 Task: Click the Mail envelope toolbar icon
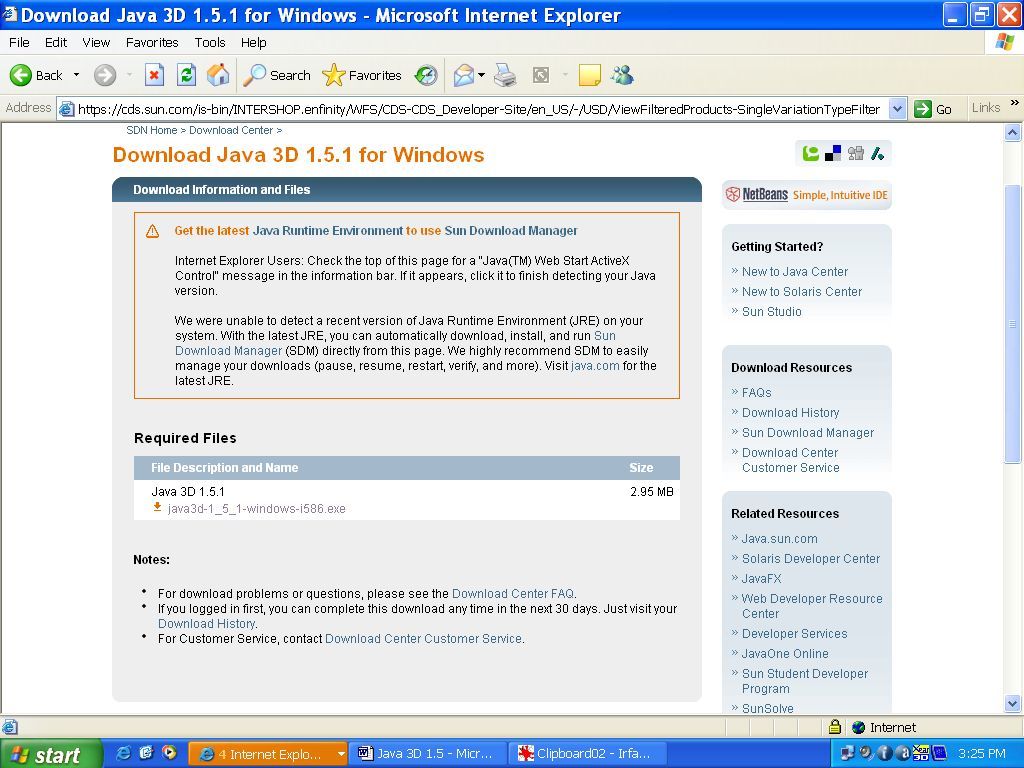click(464, 75)
